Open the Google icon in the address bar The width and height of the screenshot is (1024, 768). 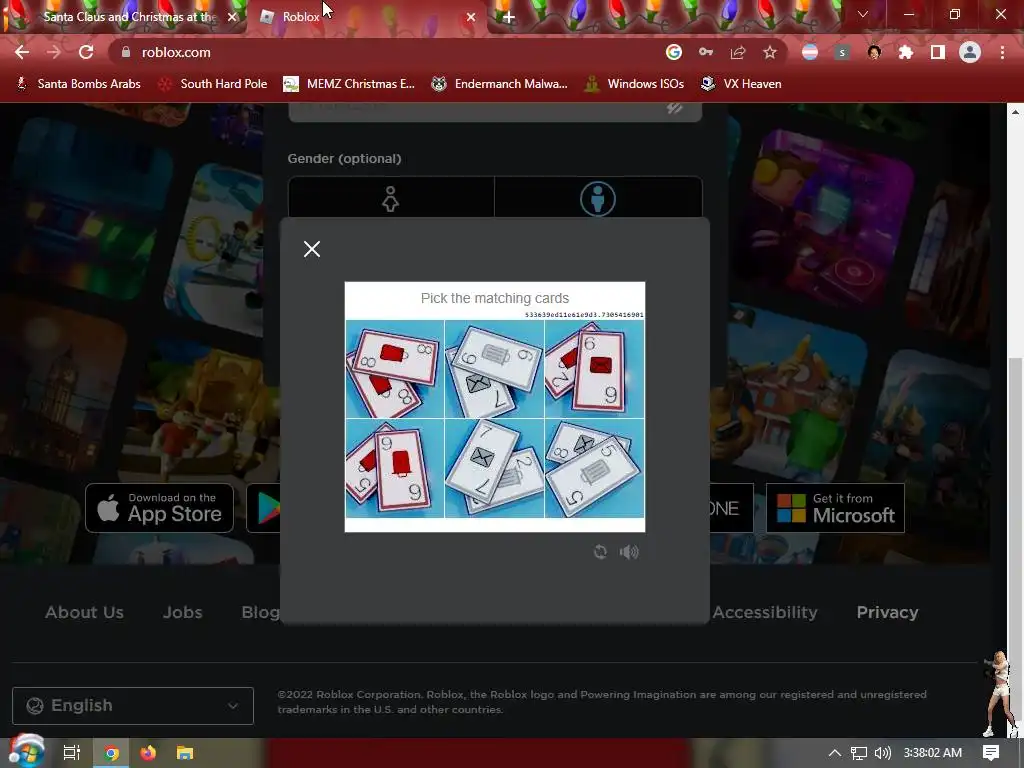(x=674, y=52)
